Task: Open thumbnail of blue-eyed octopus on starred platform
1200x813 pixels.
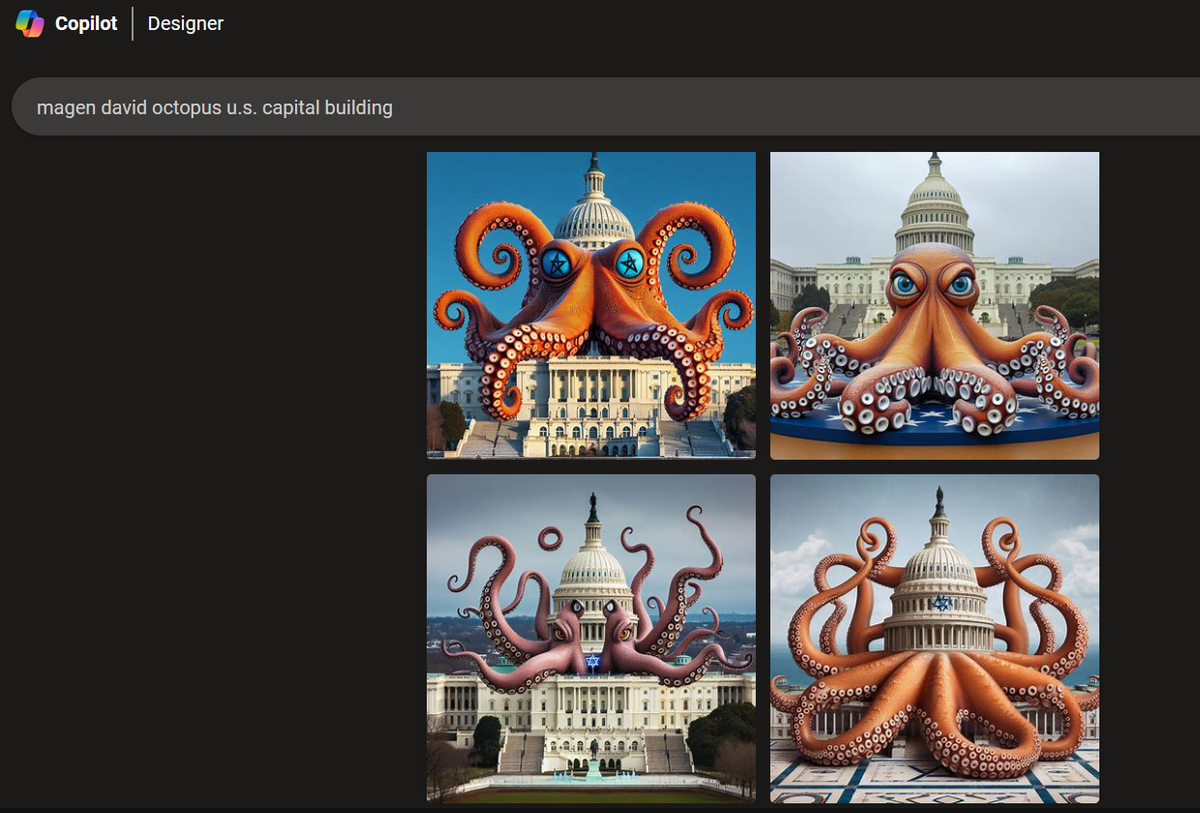Action: 934,305
